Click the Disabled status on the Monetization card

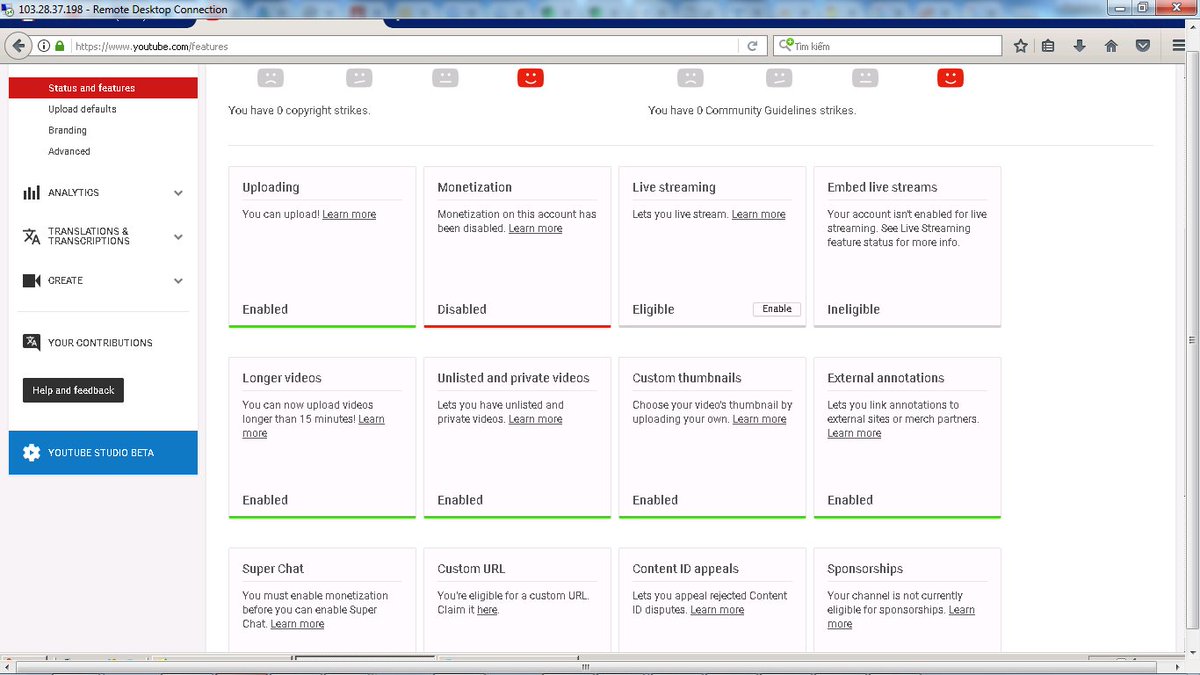(x=462, y=309)
